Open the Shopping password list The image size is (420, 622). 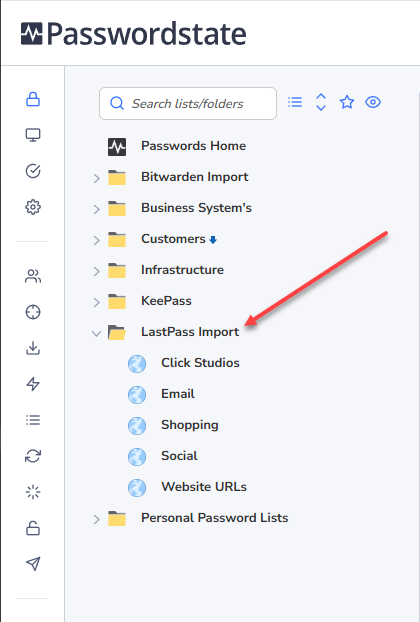[190, 425]
